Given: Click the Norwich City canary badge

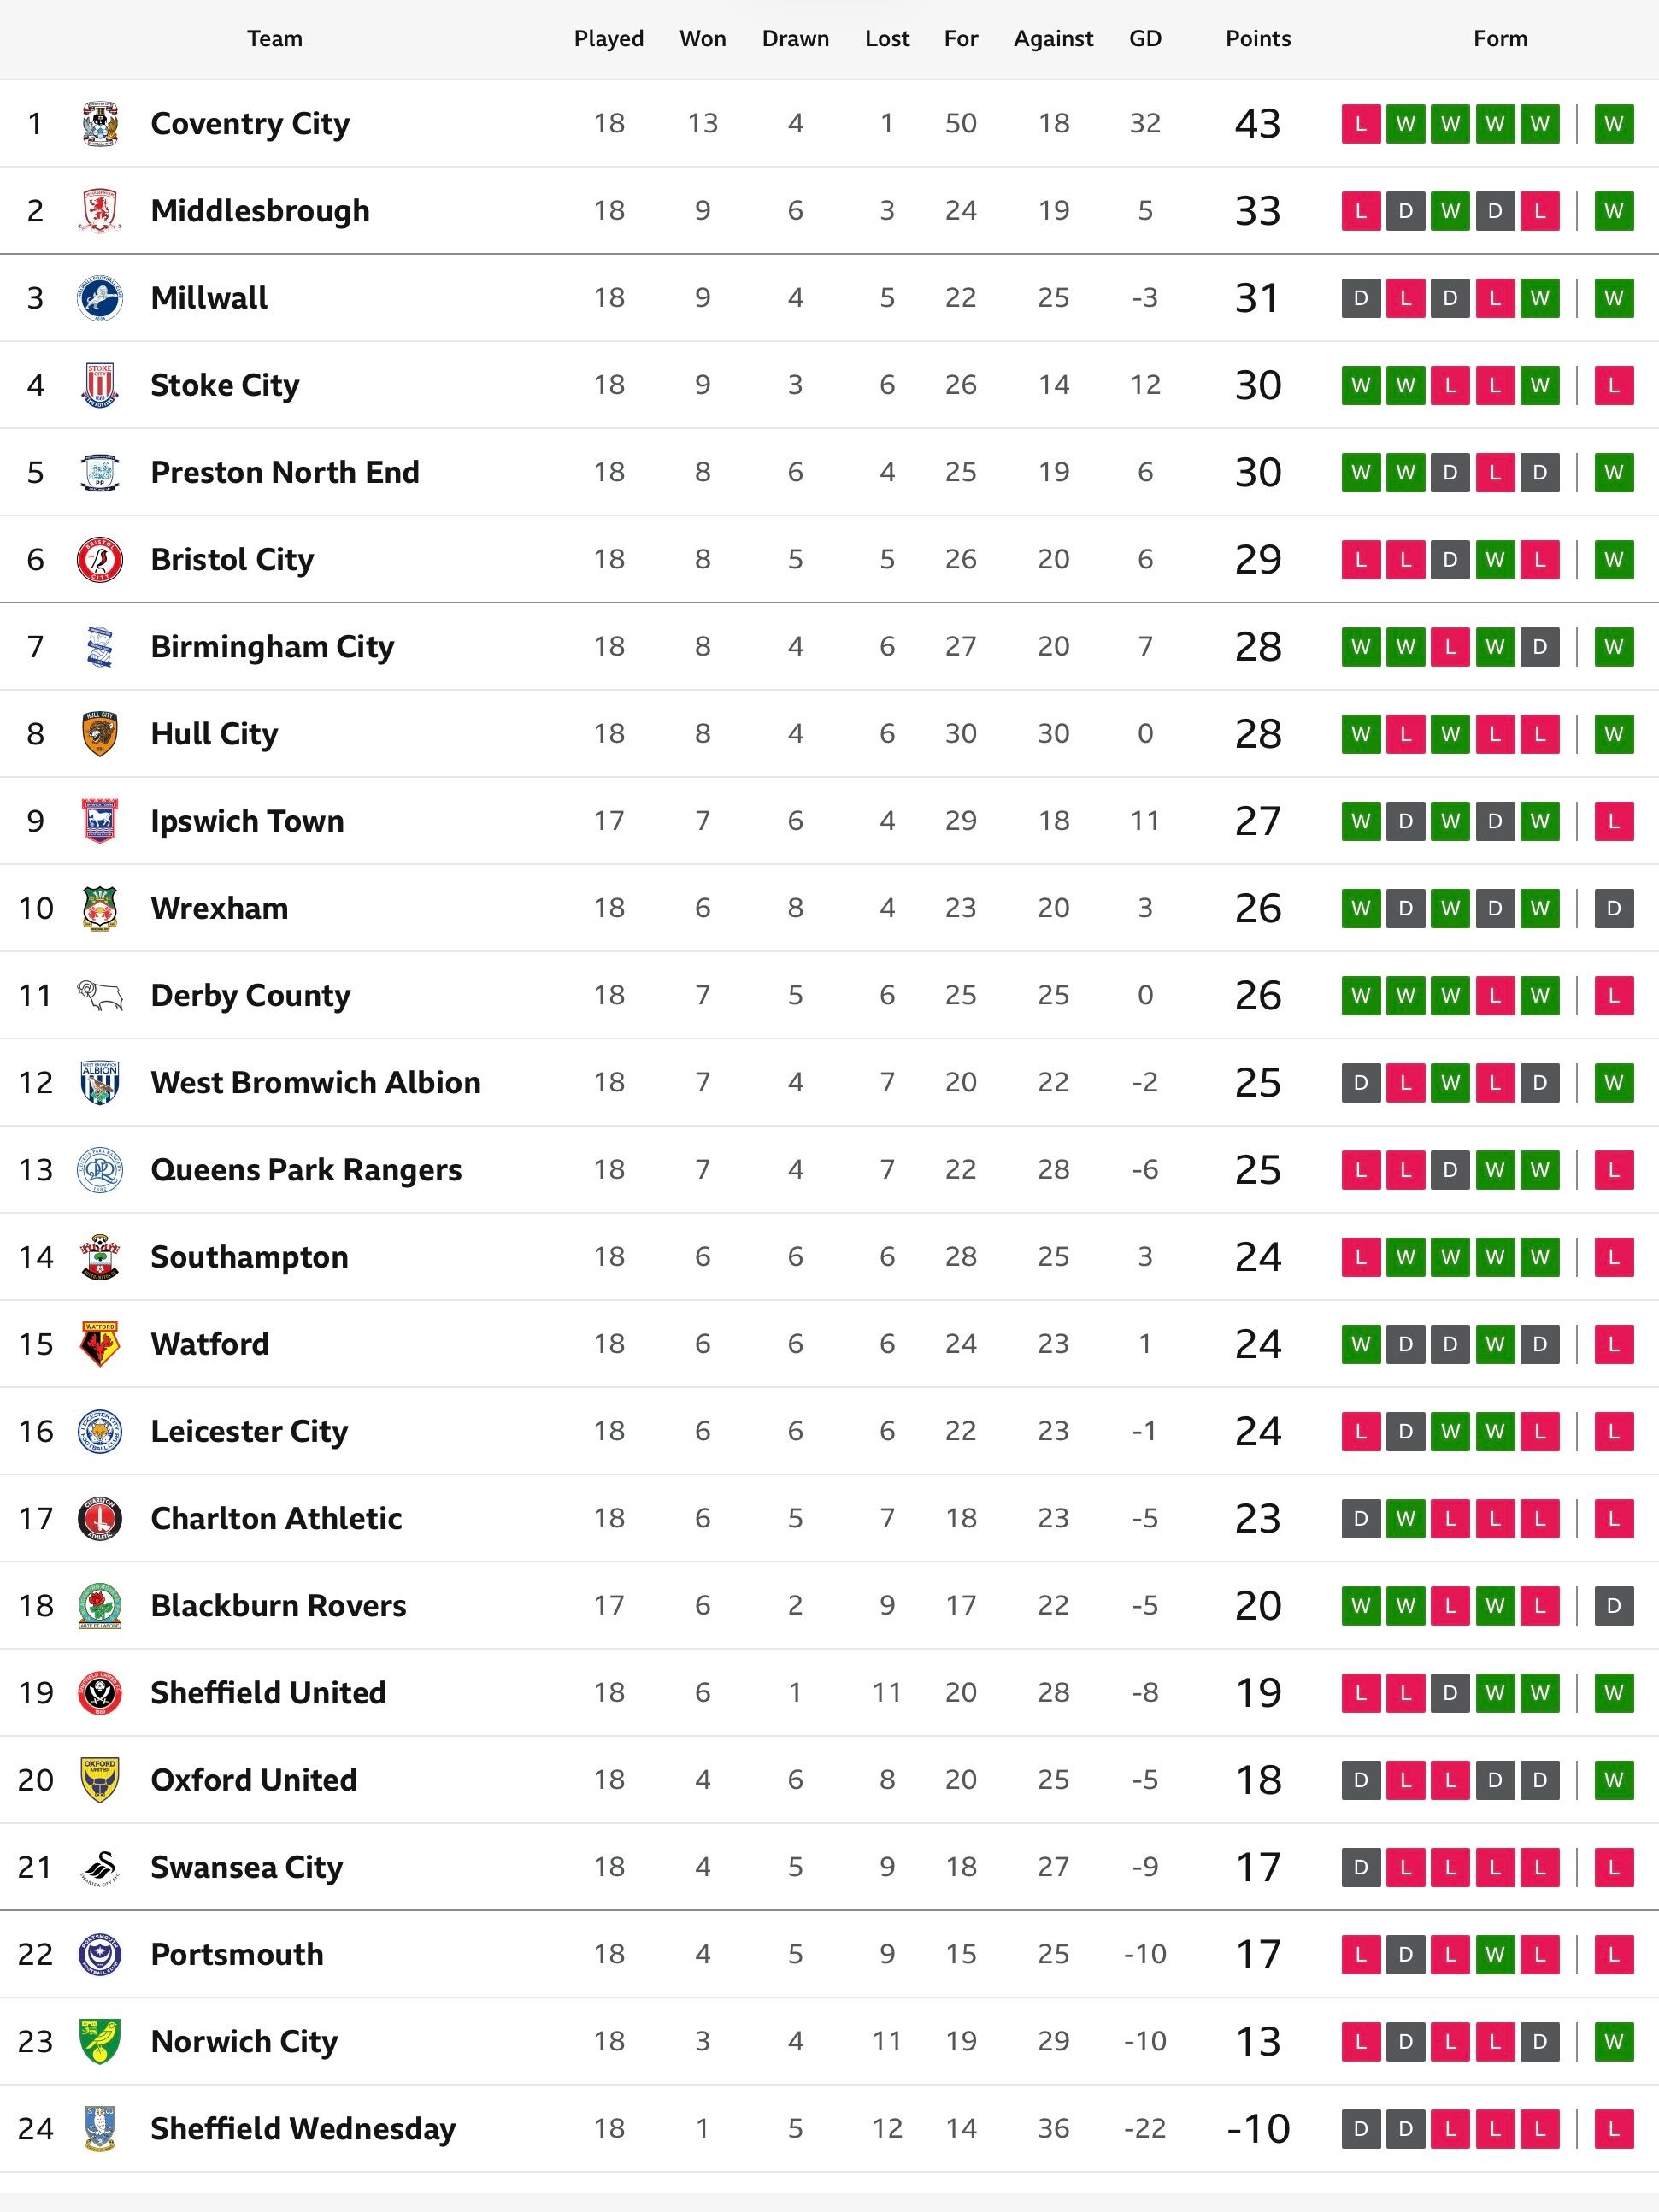Looking at the screenshot, I should 100,2041.
